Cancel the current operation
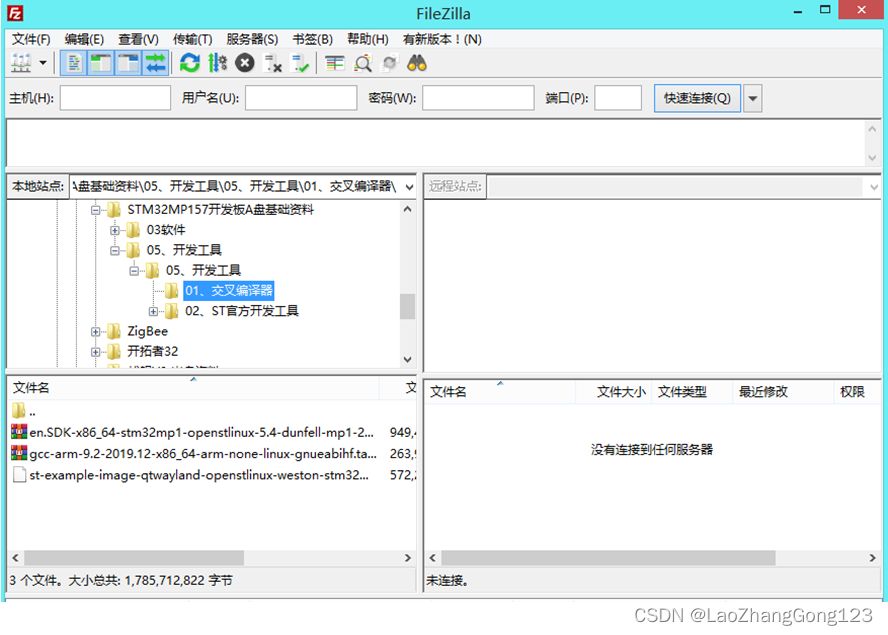Viewport: 888px width, 635px height. pos(245,63)
